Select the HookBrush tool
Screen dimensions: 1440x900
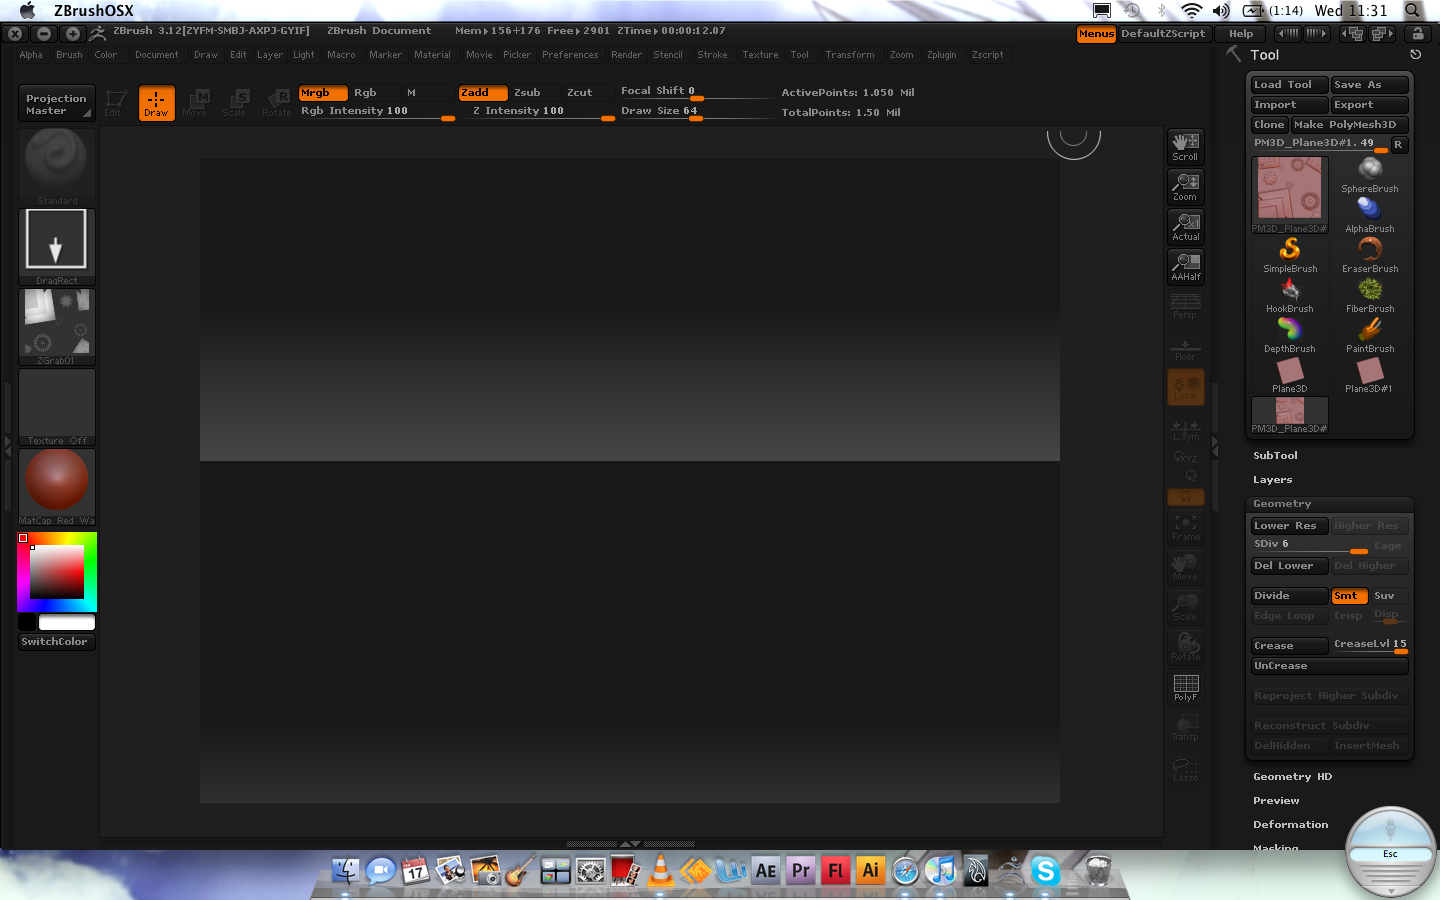(1290, 296)
